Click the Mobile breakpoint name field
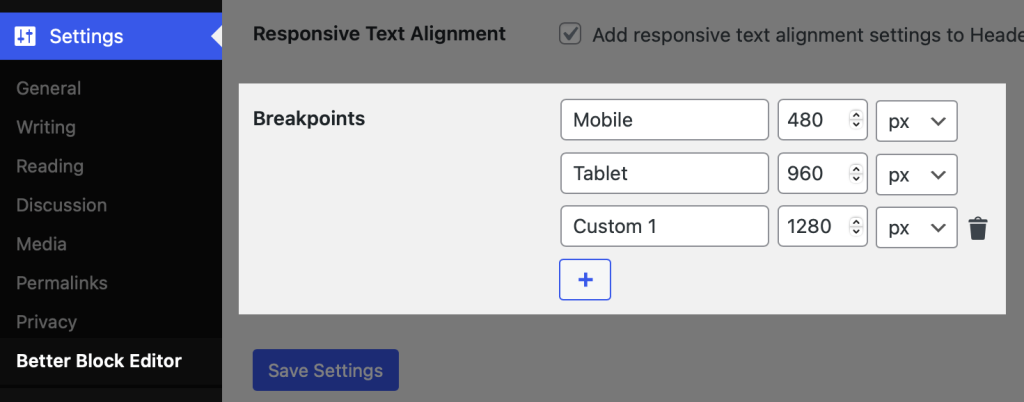Screen dimensions: 1024x402 664,120
